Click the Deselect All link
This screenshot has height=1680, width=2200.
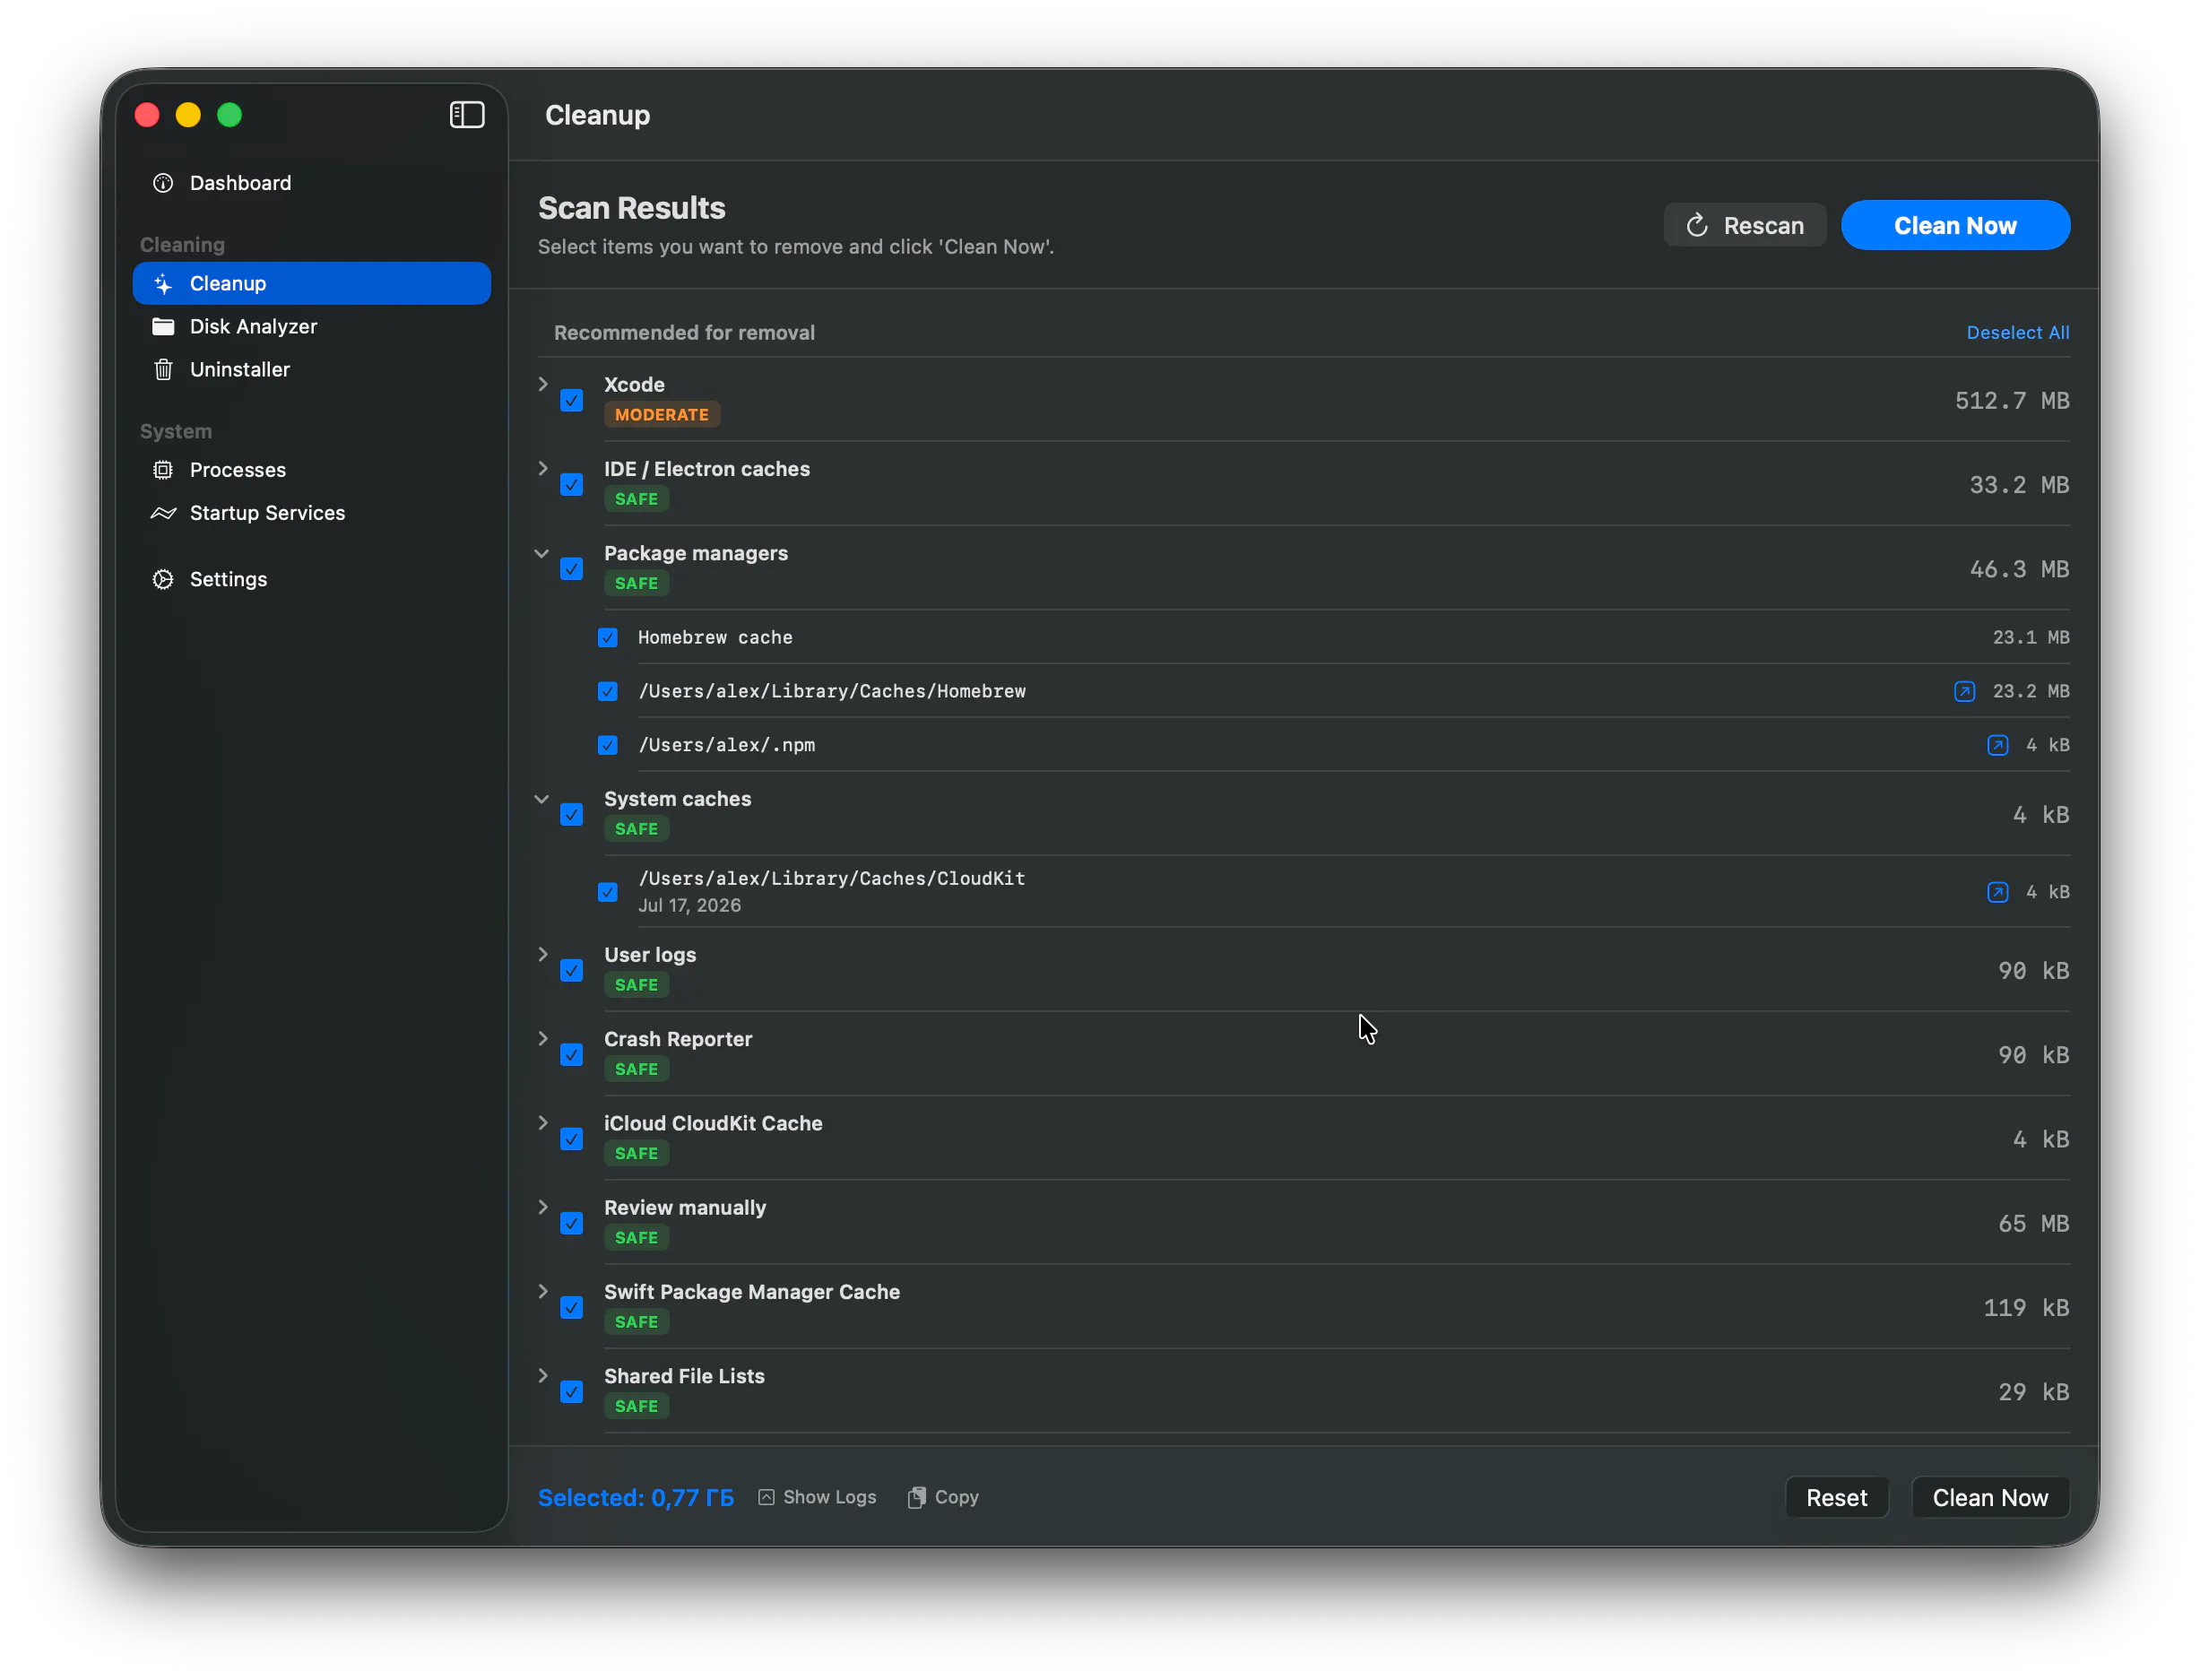(2018, 333)
